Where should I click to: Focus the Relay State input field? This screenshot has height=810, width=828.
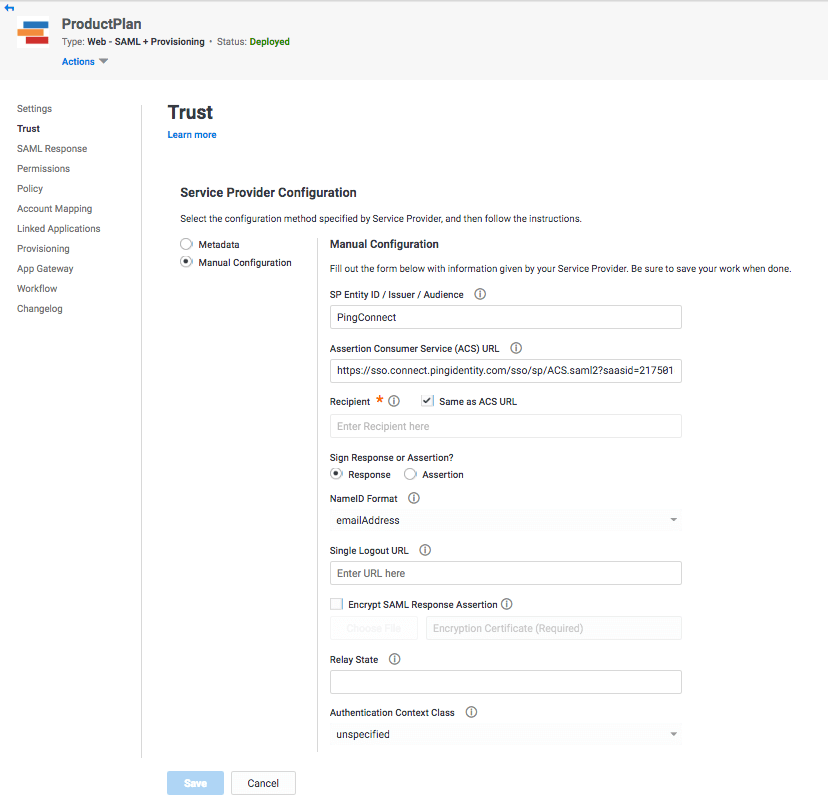tap(505, 682)
